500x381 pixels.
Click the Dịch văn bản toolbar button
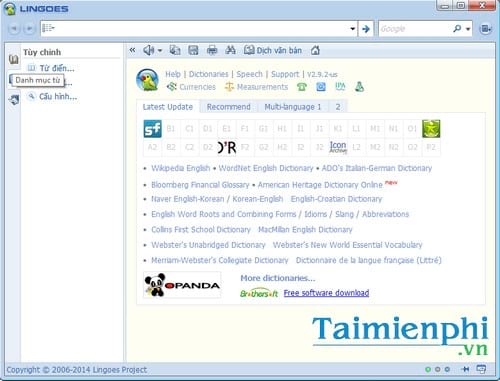pyautogui.click(x=273, y=50)
